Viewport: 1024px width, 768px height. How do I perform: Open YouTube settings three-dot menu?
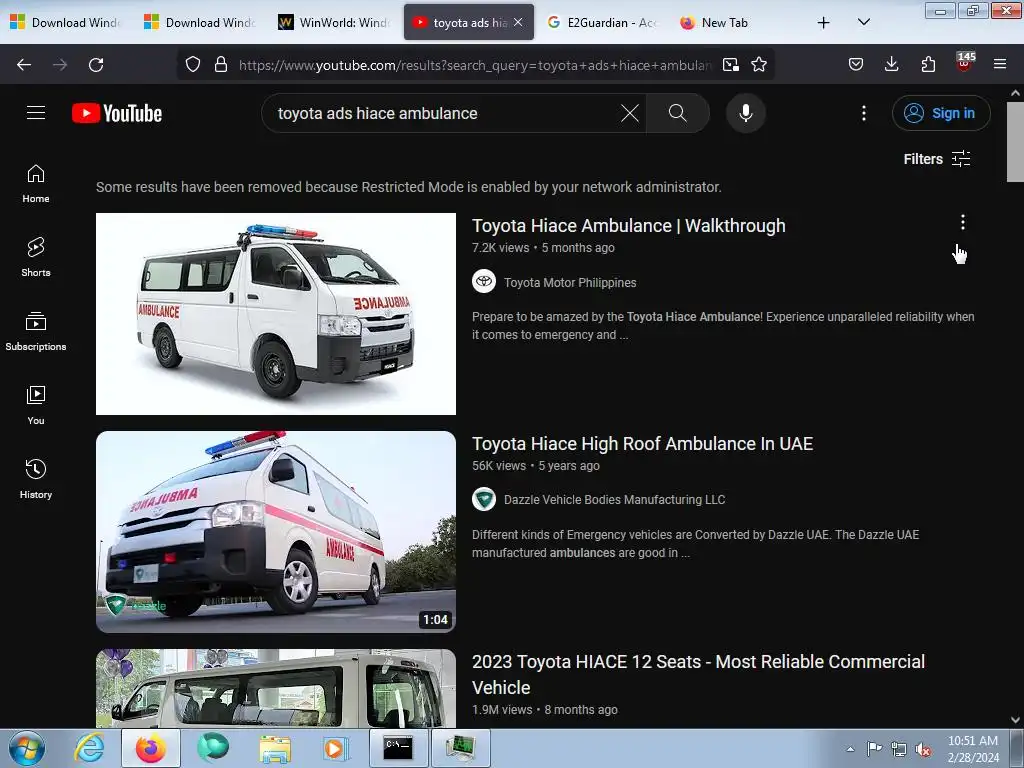tap(863, 113)
